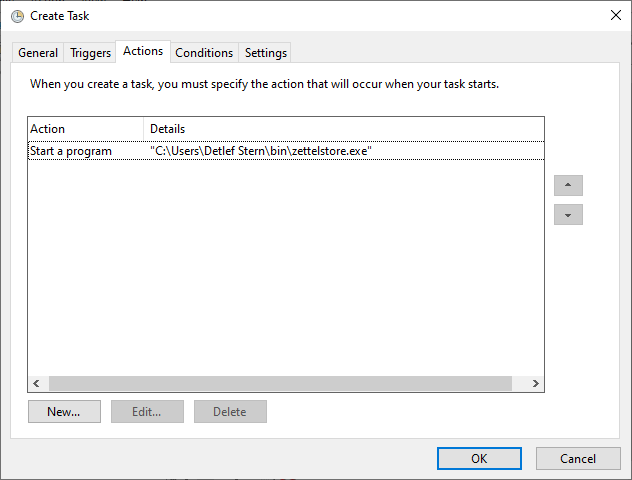This screenshot has height=480, width=632.
Task: Move selected action down with arrow button
Action: pyautogui.click(x=568, y=215)
